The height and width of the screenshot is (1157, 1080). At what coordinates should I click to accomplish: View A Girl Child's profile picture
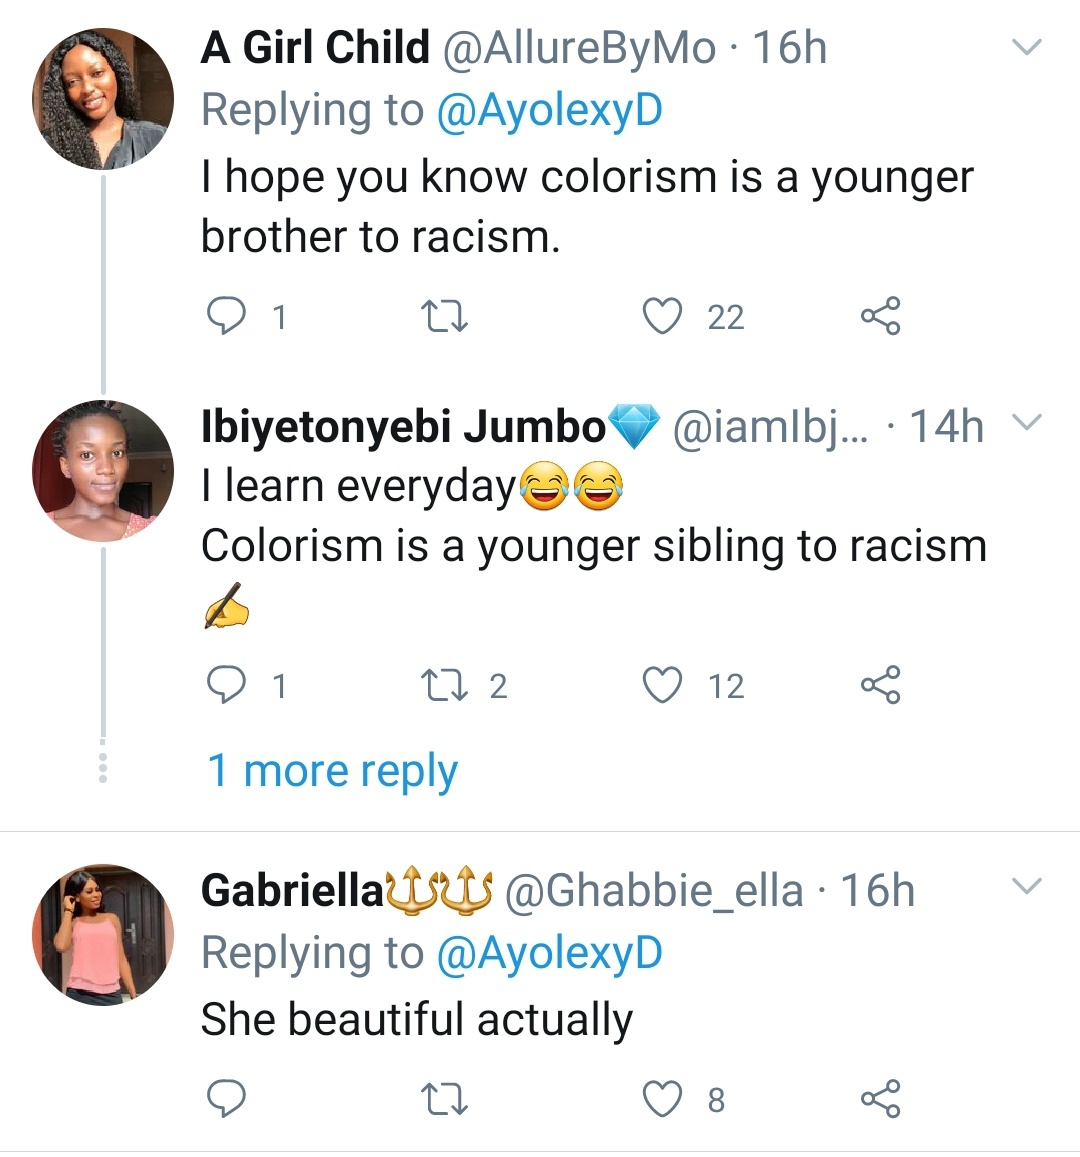[x=103, y=98]
